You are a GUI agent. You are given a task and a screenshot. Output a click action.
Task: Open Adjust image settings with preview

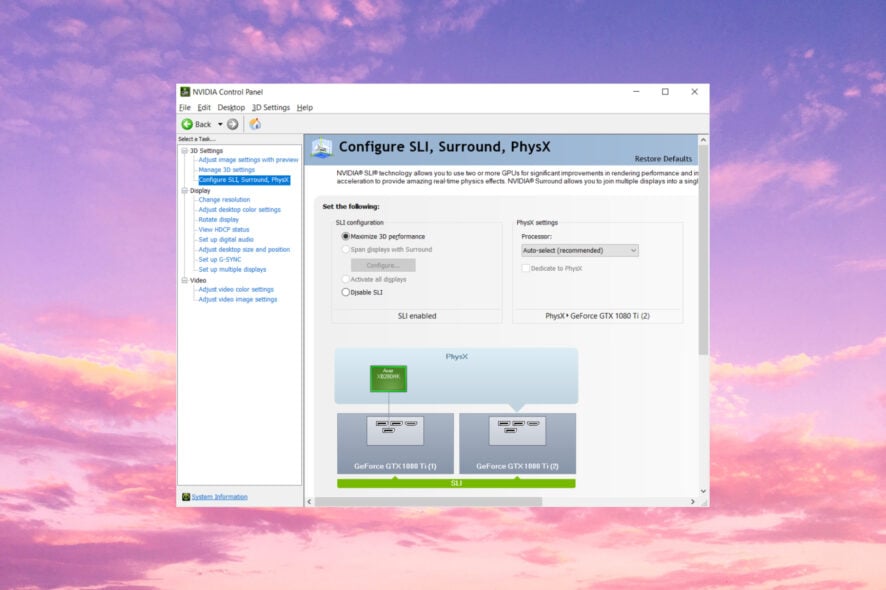point(248,160)
